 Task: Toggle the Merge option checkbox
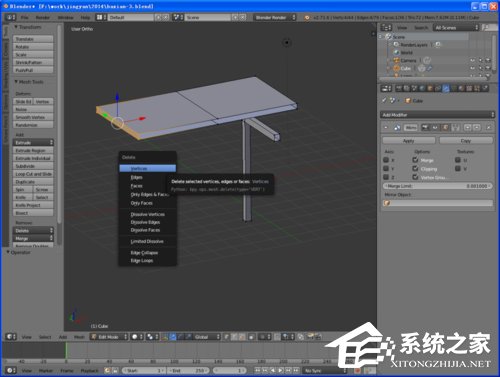pyautogui.click(x=415, y=160)
